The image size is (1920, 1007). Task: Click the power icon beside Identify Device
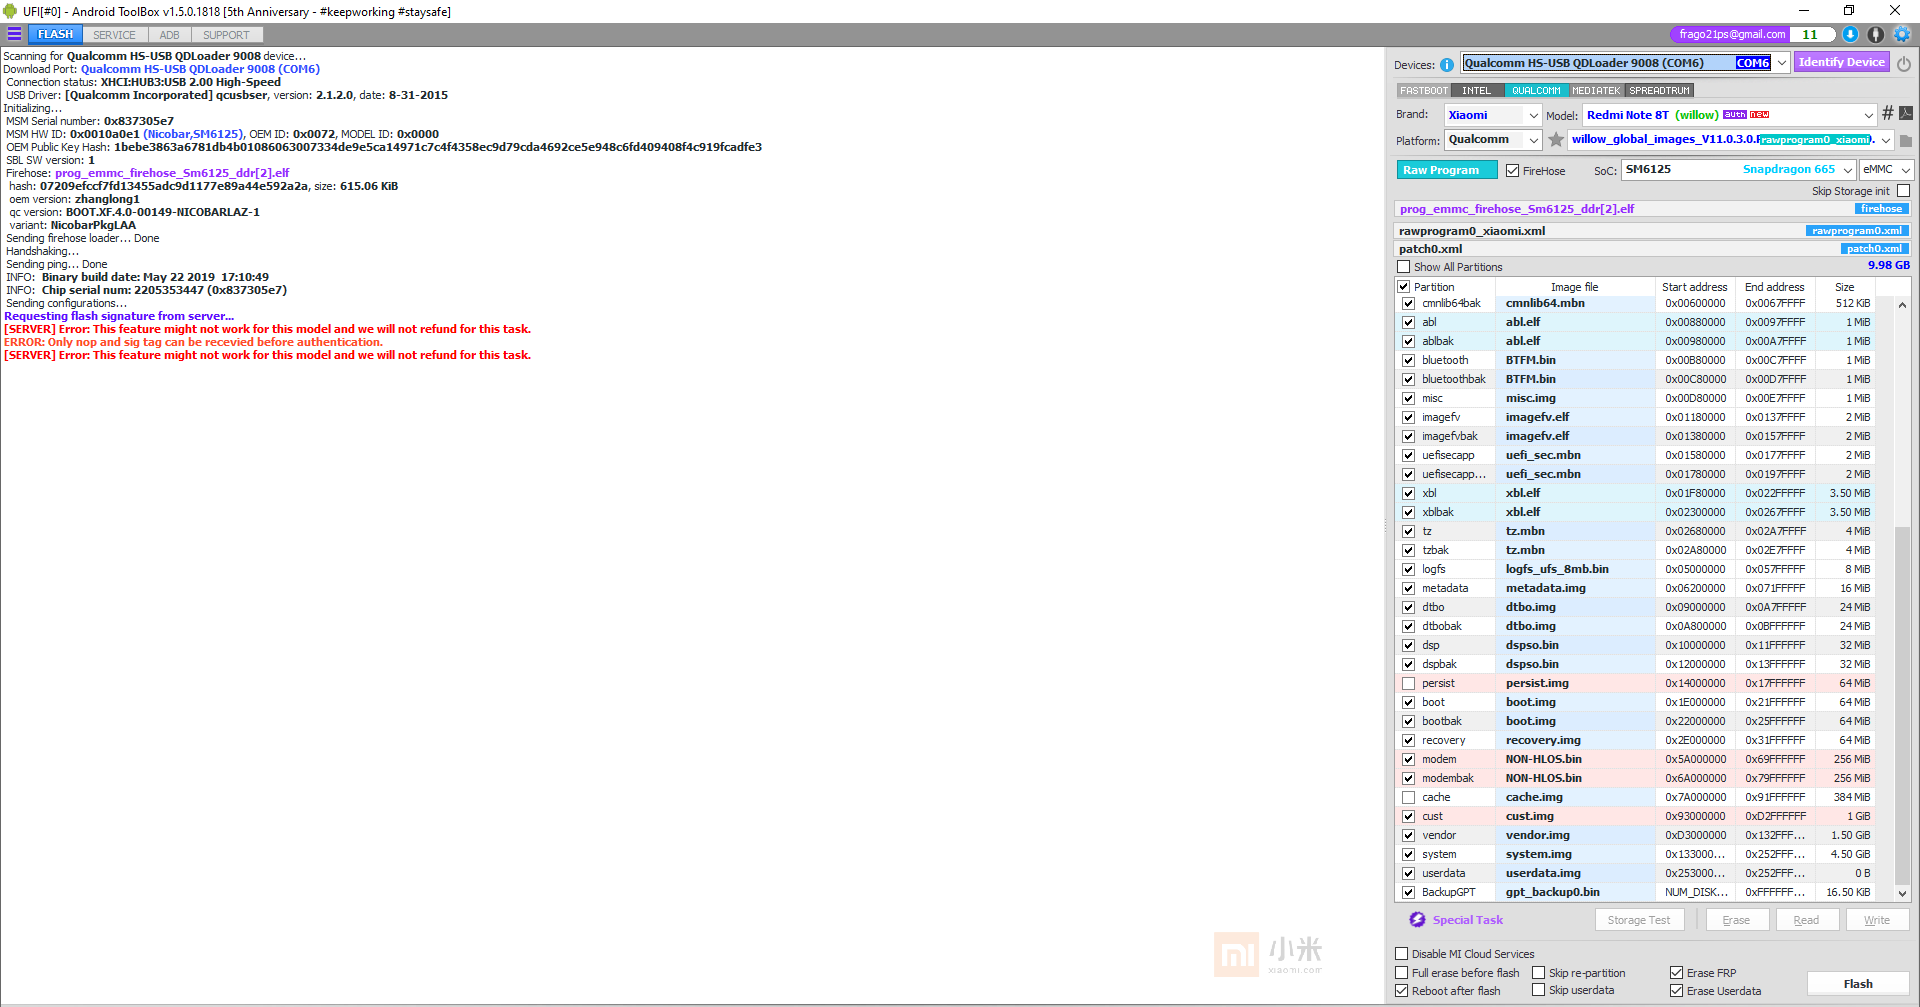(1904, 63)
